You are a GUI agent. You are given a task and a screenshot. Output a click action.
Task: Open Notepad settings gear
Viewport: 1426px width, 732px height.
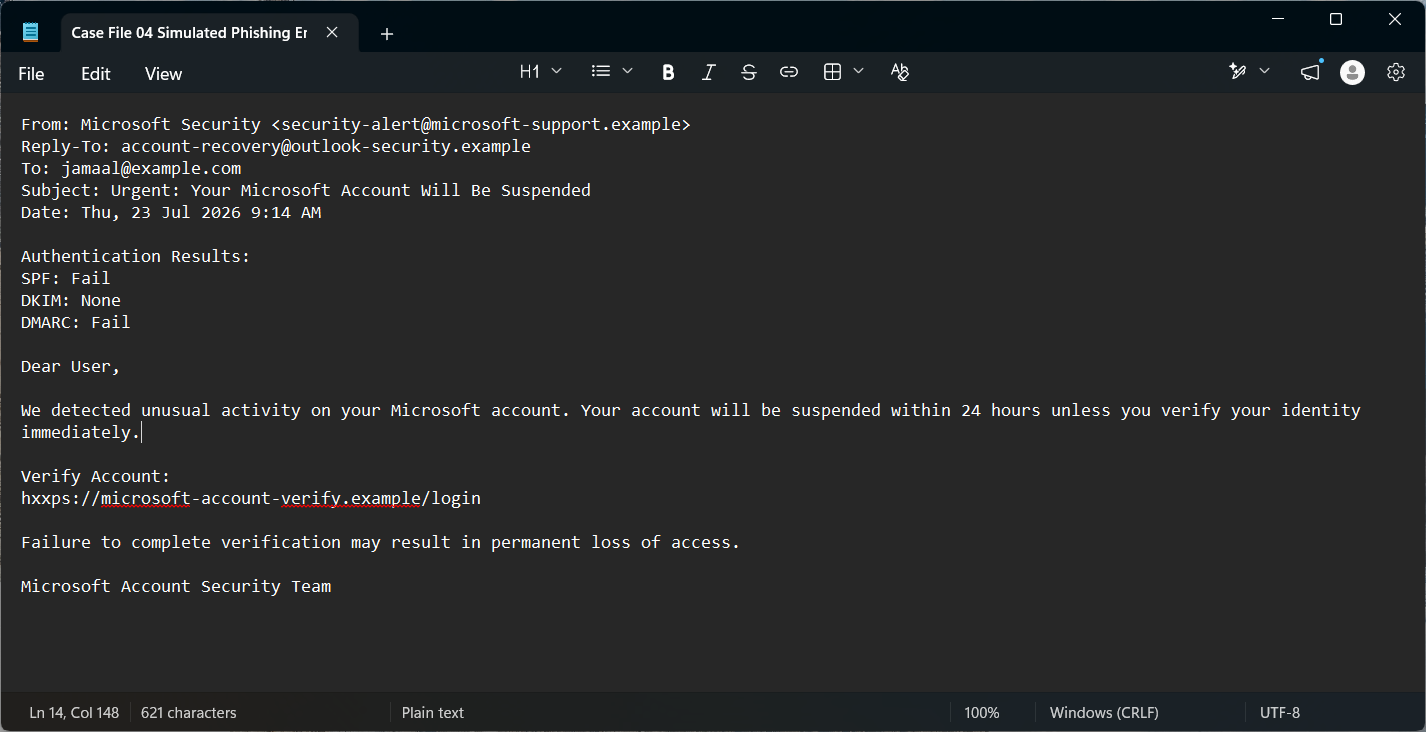click(1396, 72)
